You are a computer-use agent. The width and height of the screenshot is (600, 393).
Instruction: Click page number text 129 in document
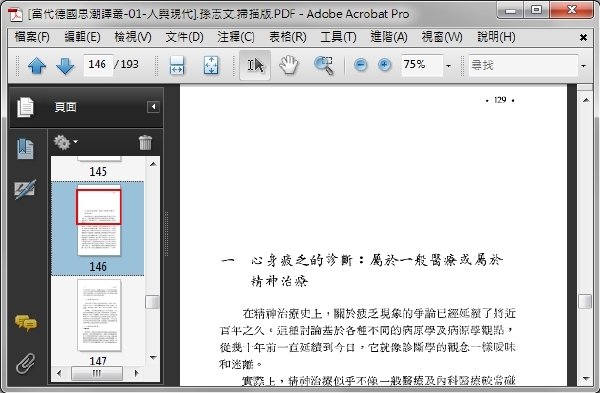(500, 100)
